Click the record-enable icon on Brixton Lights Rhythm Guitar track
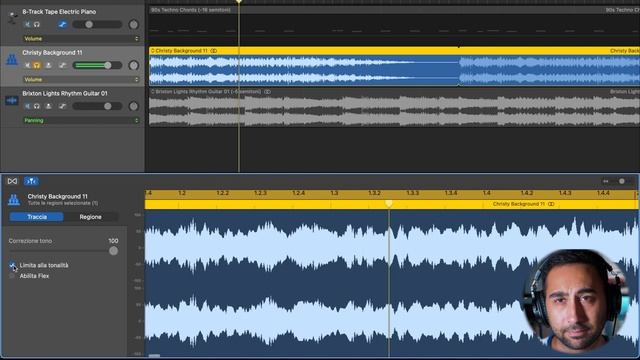This screenshot has width=640, height=360. coord(49,106)
